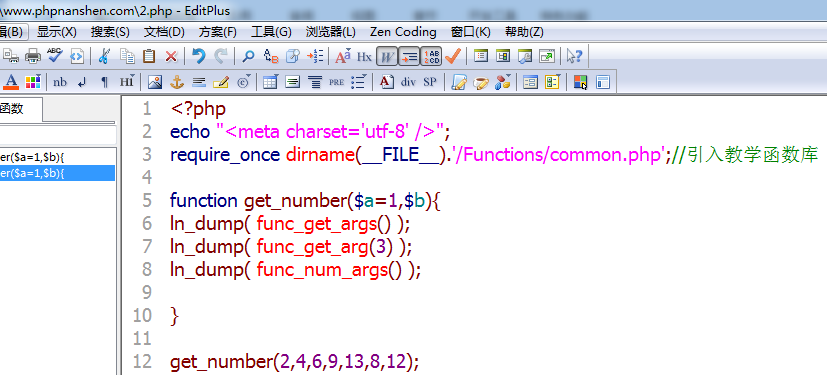Insert a PRE tag
The image size is (827, 375).
pyautogui.click(x=336, y=82)
